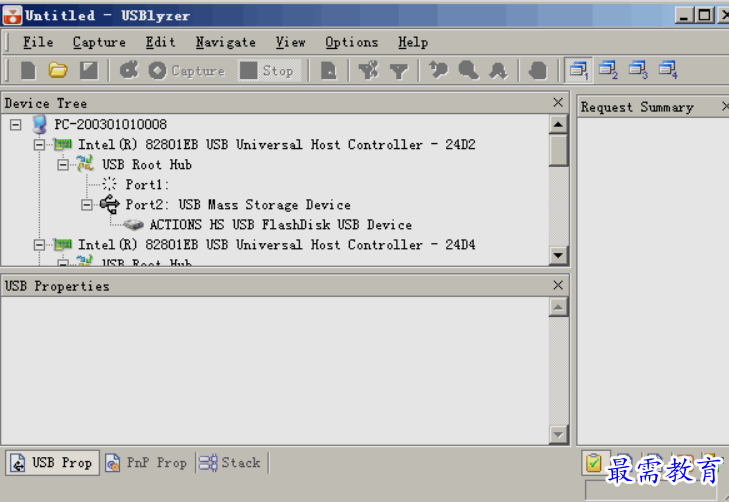Image resolution: width=729 pixels, height=502 pixels.
Task: Click the computer icon beside PC-200301010008
Action: (x=40, y=125)
